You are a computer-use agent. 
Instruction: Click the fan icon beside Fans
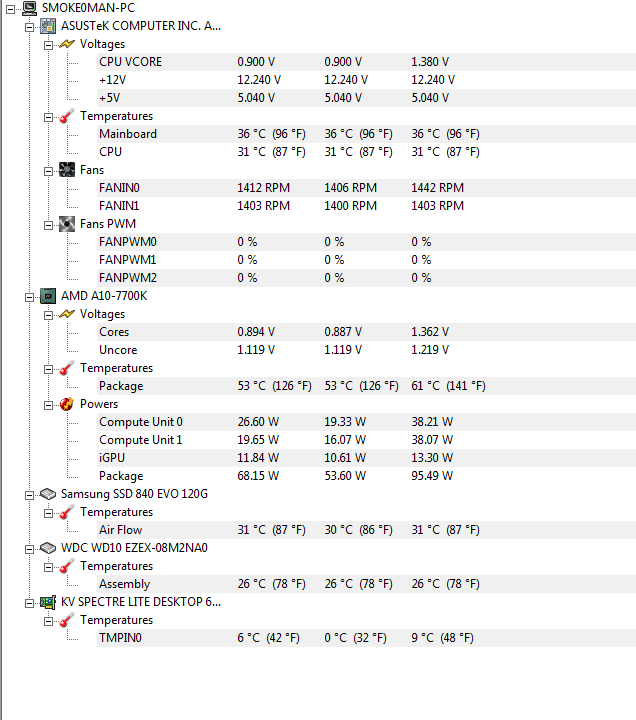pos(67,170)
